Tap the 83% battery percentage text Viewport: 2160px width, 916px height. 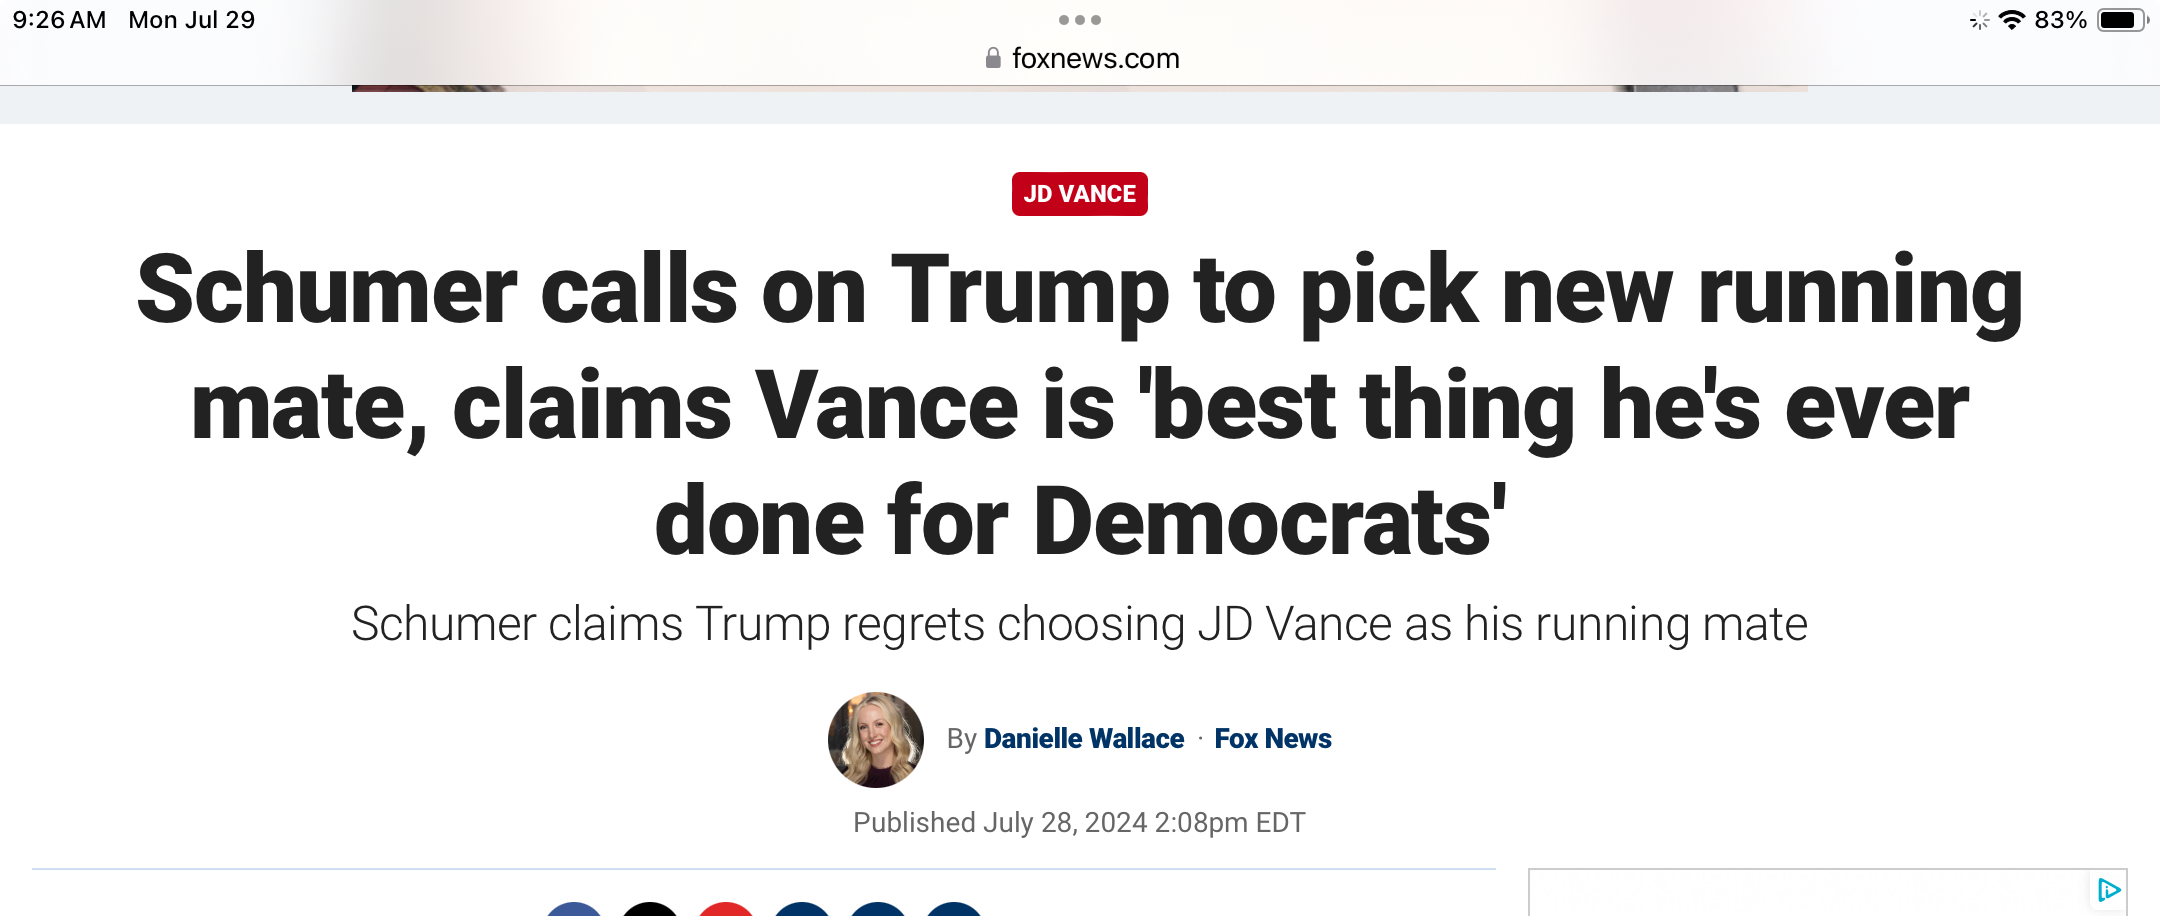click(2061, 20)
